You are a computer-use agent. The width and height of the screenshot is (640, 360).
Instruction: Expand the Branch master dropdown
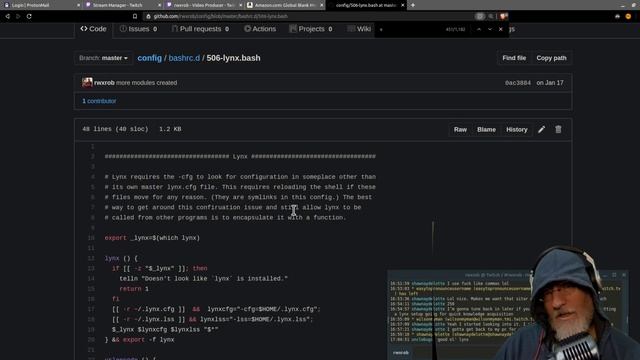pyautogui.click(x=103, y=58)
